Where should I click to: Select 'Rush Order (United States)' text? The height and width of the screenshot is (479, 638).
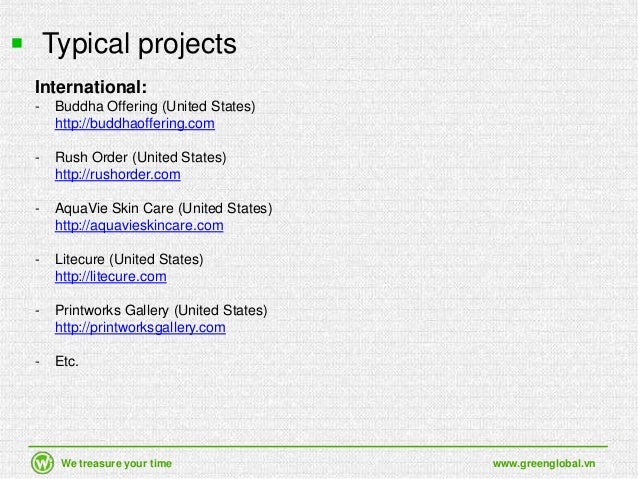140,157
